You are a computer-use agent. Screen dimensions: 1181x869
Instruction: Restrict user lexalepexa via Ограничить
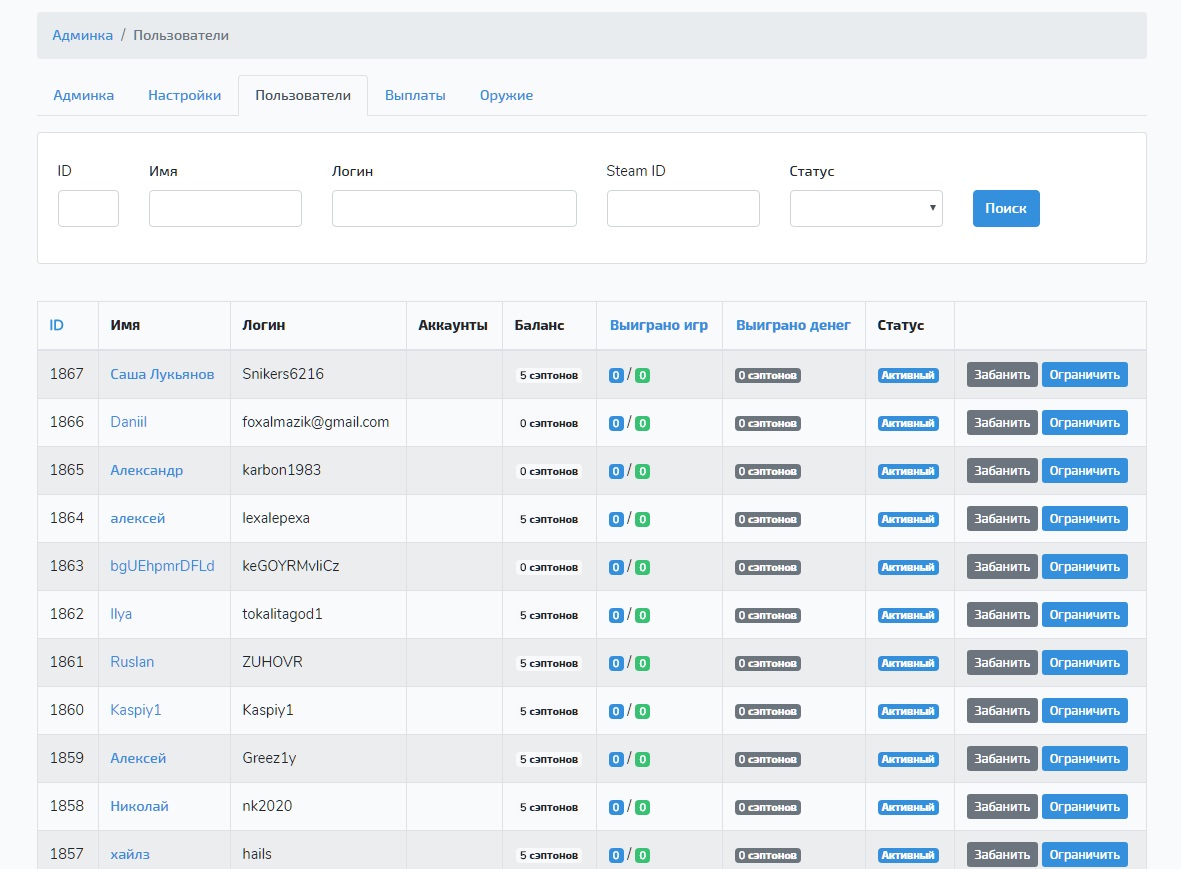(x=1085, y=519)
